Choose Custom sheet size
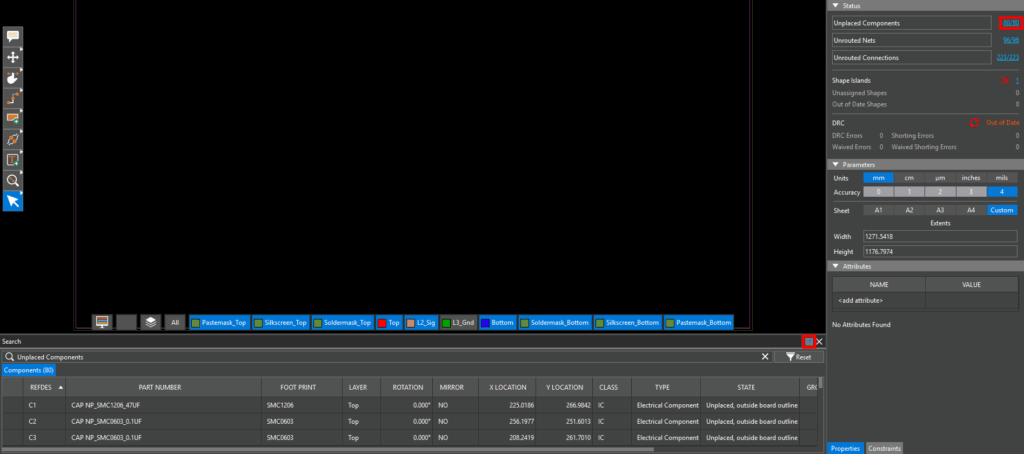The width and height of the screenshot is (1024, 454). click(1002, 210)
